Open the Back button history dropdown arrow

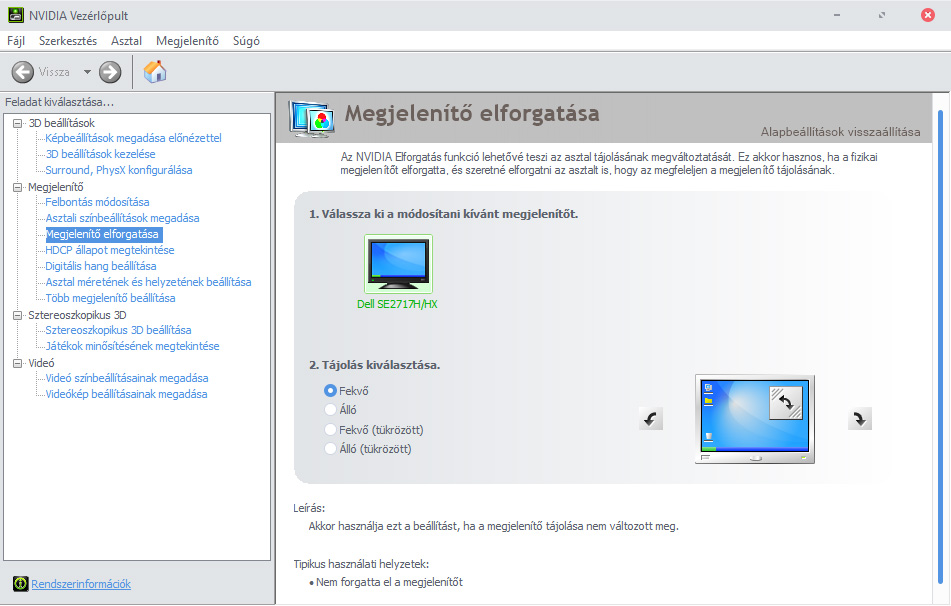click(87, 72)
